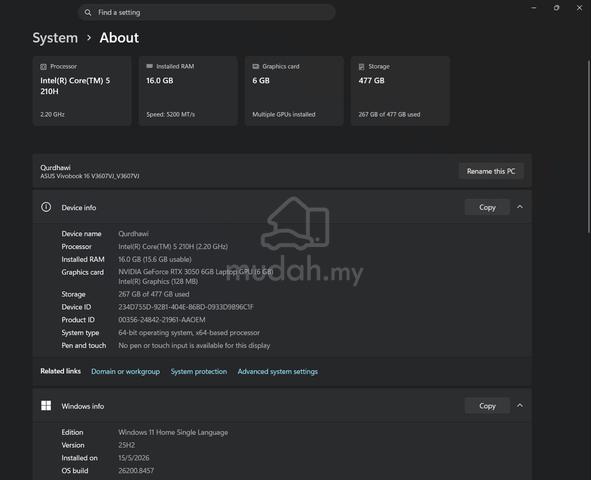
Task: Copy the Device info details
Action: pyautogui.click(x=487, y=207)
